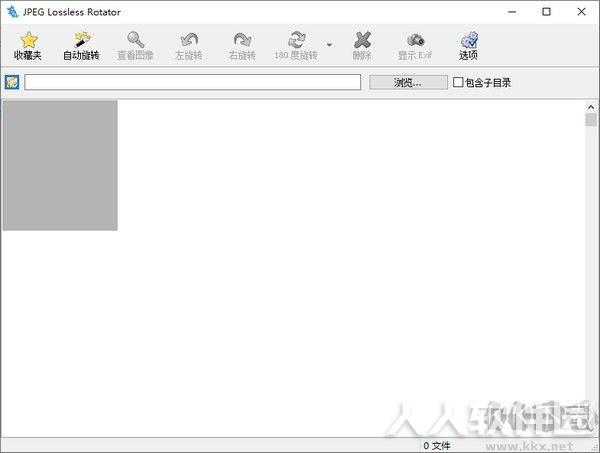Run 自动旋转 auto rotate wand tool

tap(82, 40)
